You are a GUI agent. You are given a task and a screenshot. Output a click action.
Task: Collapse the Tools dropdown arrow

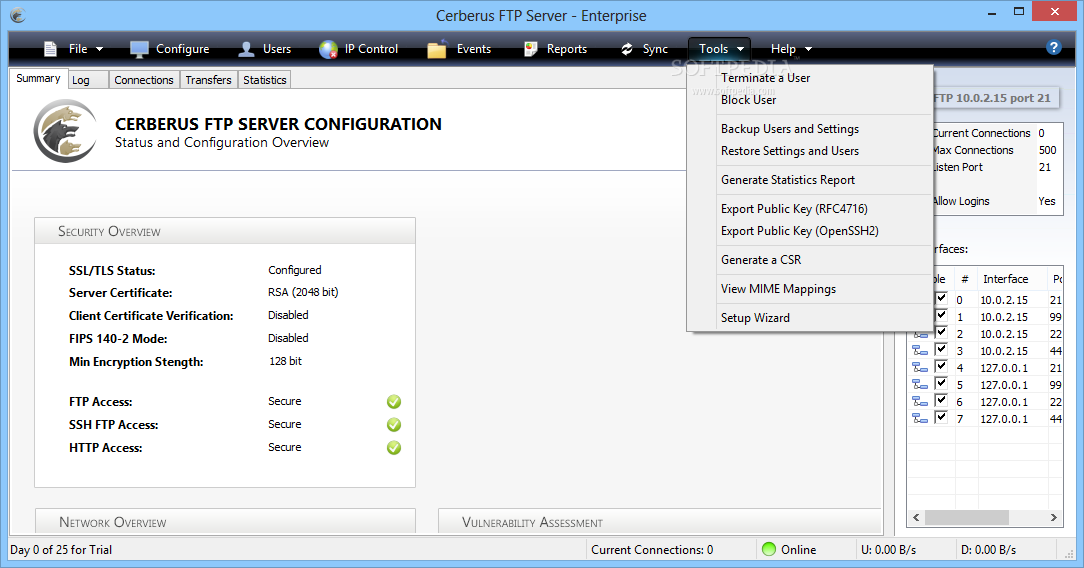point(740,49)
